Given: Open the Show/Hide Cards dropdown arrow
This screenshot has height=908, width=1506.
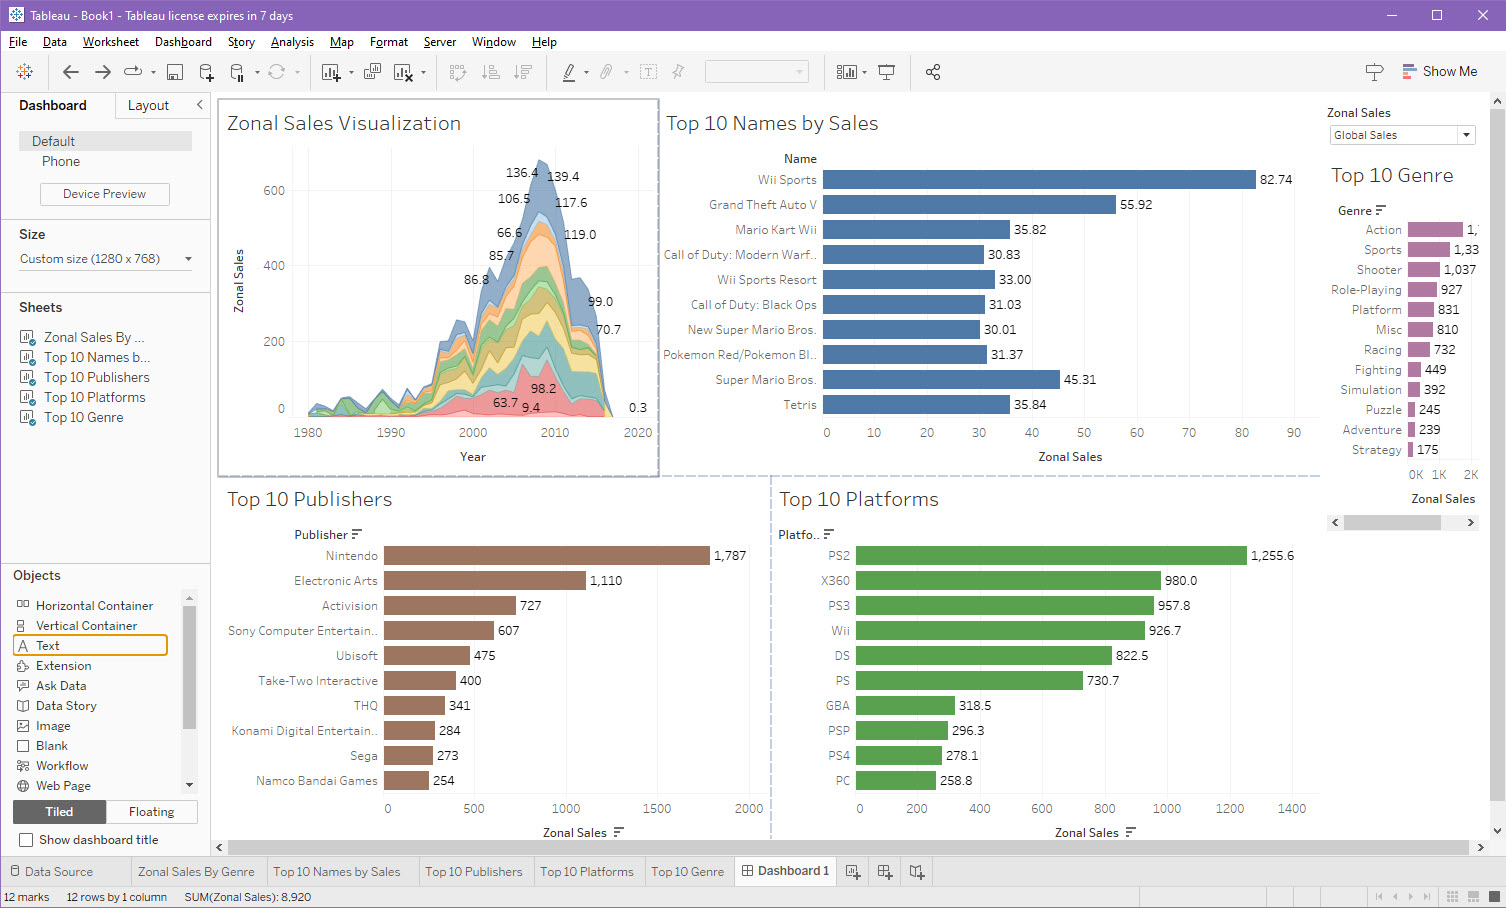Looking at the screenshot, I should click(864, 72).
